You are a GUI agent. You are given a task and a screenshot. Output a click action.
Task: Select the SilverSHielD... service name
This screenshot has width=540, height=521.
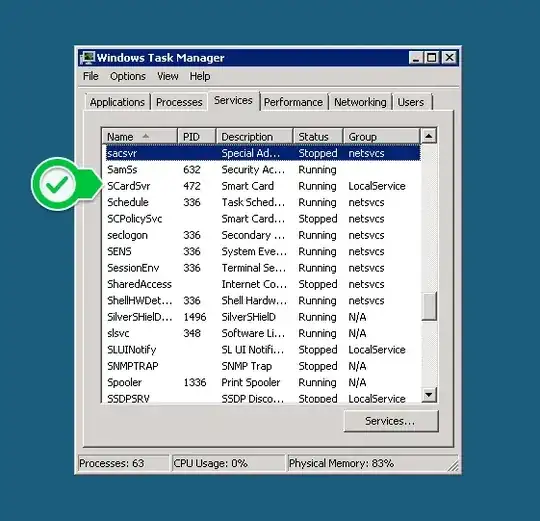tap(139, 317)
